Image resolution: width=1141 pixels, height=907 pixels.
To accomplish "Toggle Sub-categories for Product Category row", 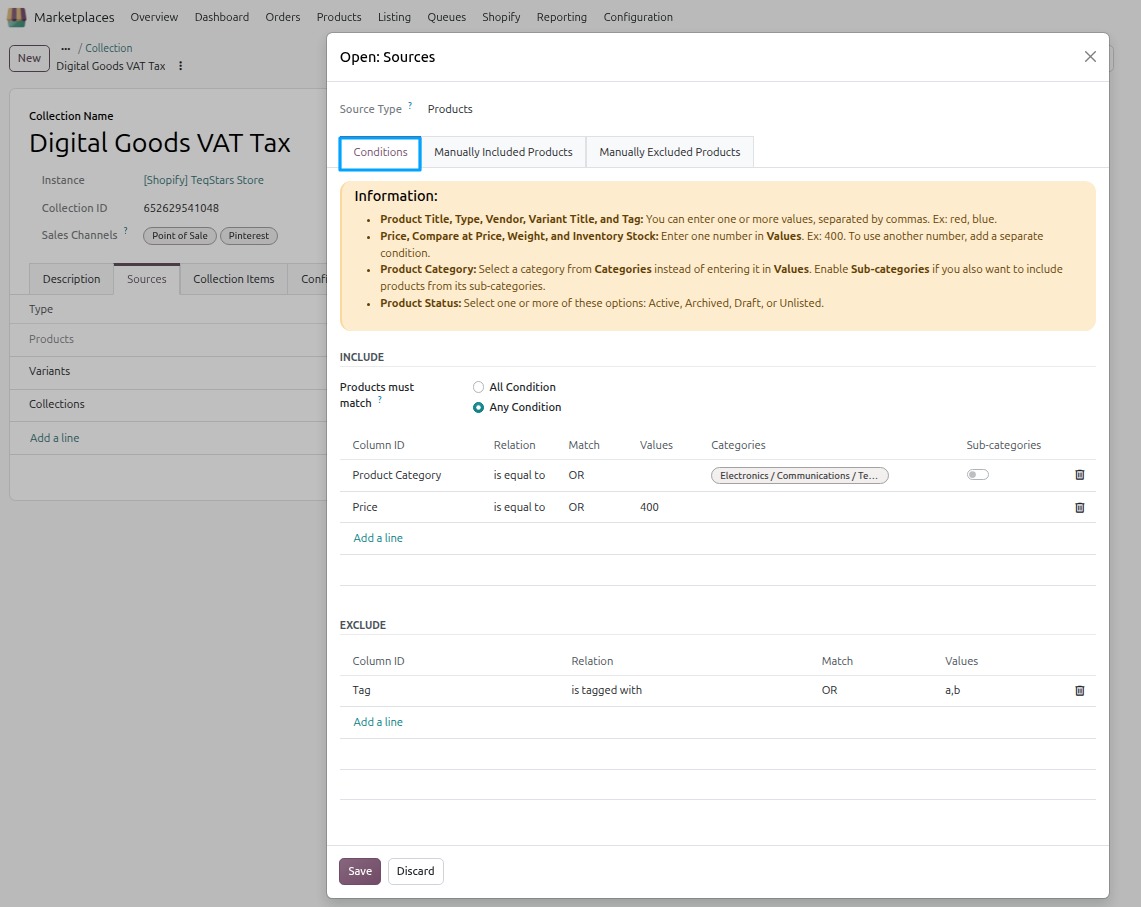I will point(977,475).
